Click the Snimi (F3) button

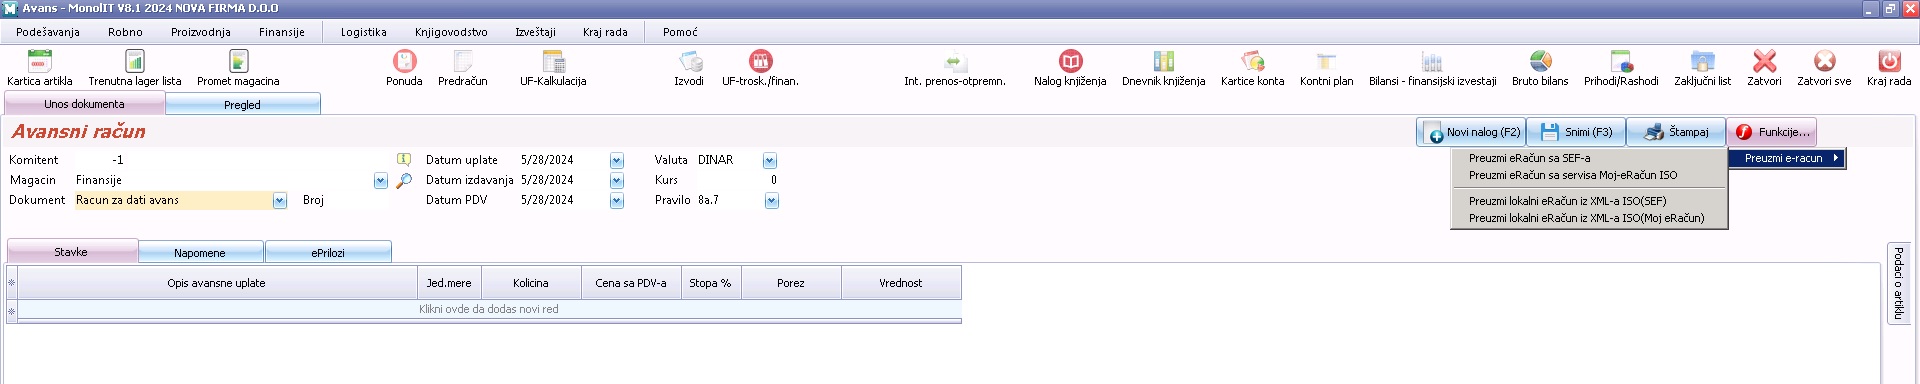pyautogui.click(x=1576, y=132)
